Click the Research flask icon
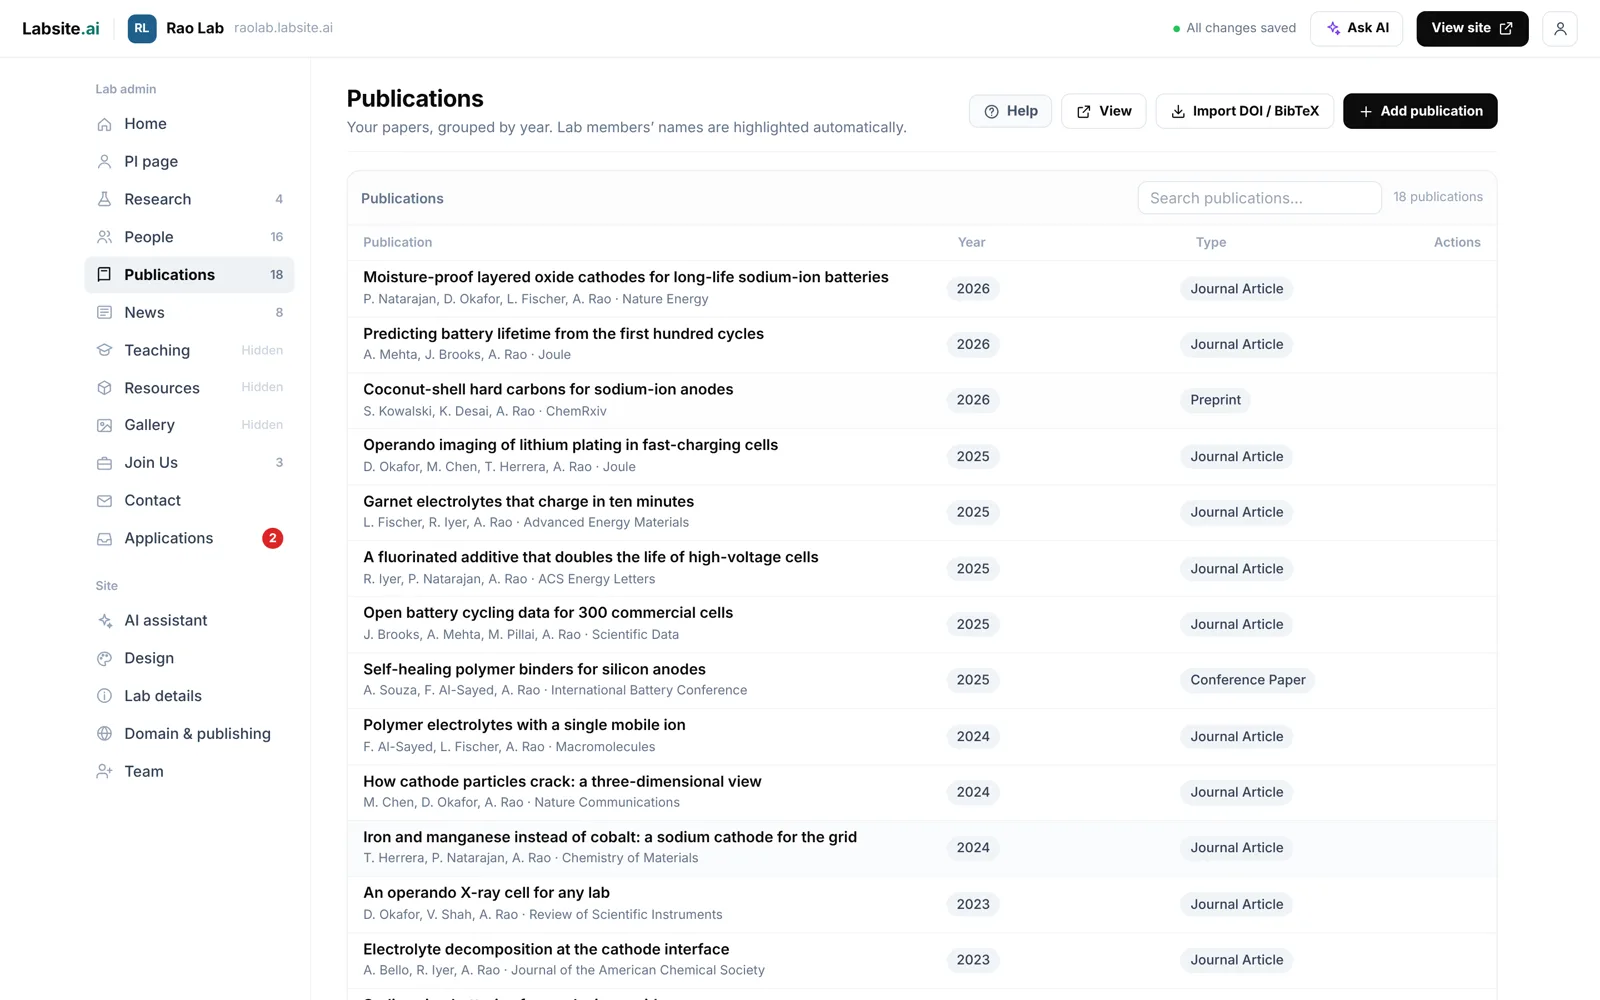Screen dimensions: 1600x1000 [104, 199]
